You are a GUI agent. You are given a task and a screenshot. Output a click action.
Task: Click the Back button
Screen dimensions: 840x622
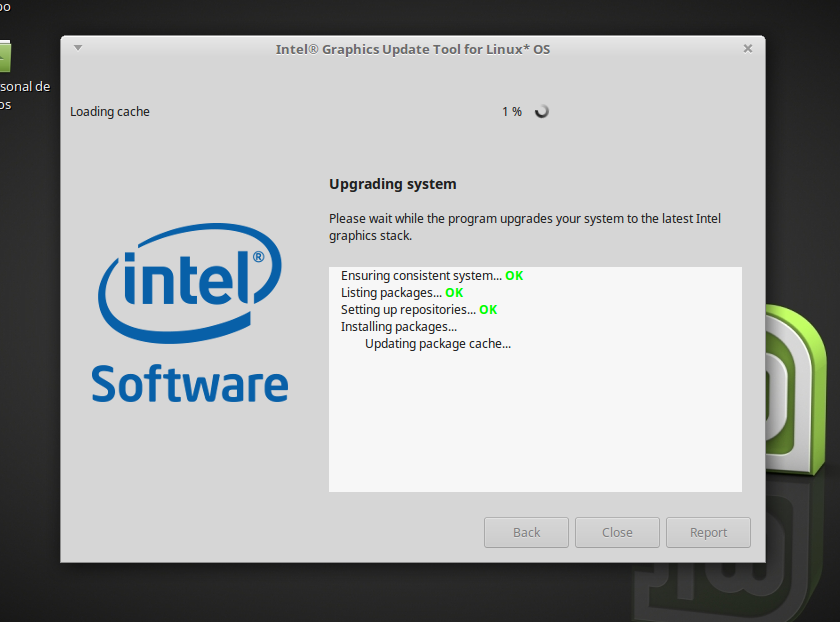click(526, 533)
